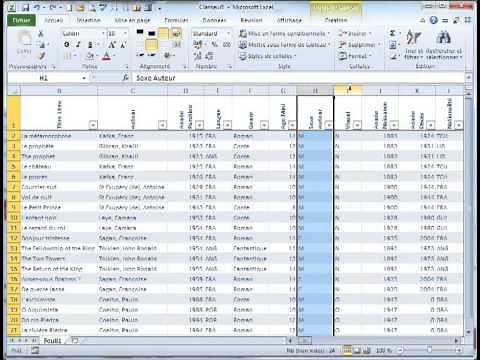Image resolution: width=480 pixels, height=360 pixels.
Task: Click the cell borders icon
Action: 68,56
